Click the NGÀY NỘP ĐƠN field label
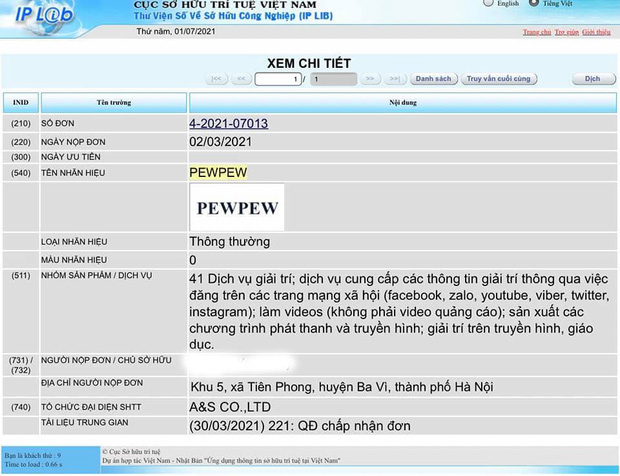This screenshot has width=620, height=476. 73,142
